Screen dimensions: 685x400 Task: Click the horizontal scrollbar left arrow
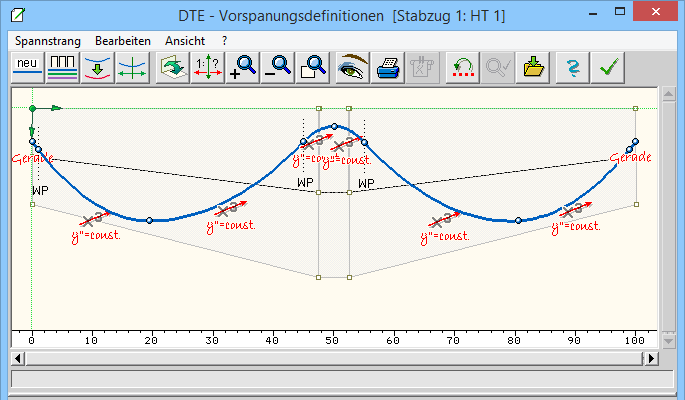(17, 358)
